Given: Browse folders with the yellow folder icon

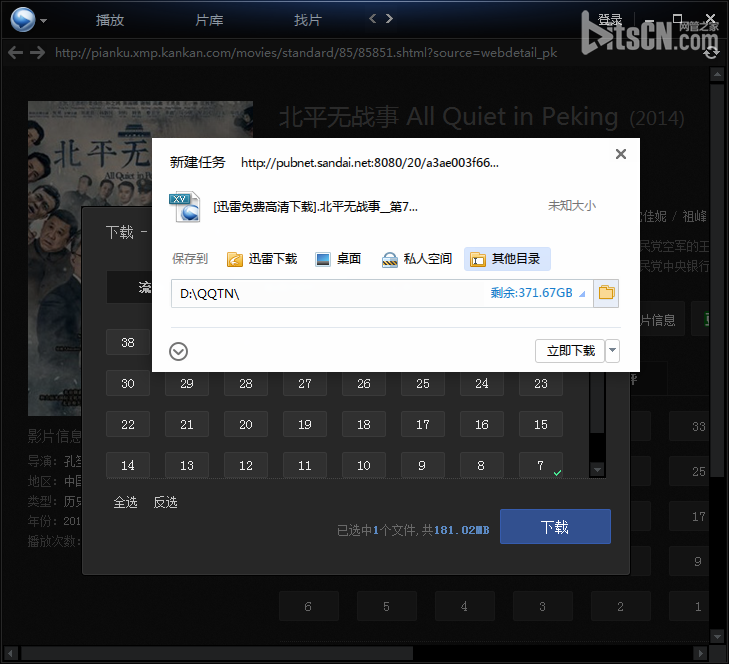Looking at the screenshot, I should [x=606, y=293].
